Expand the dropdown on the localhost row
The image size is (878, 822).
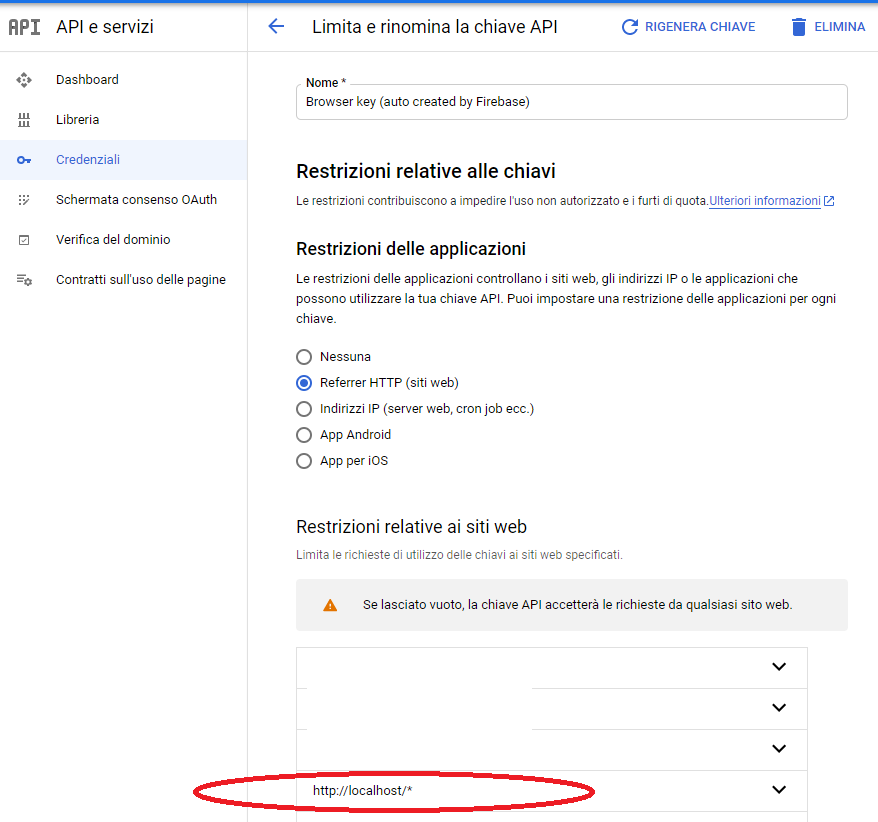(779, 789)
